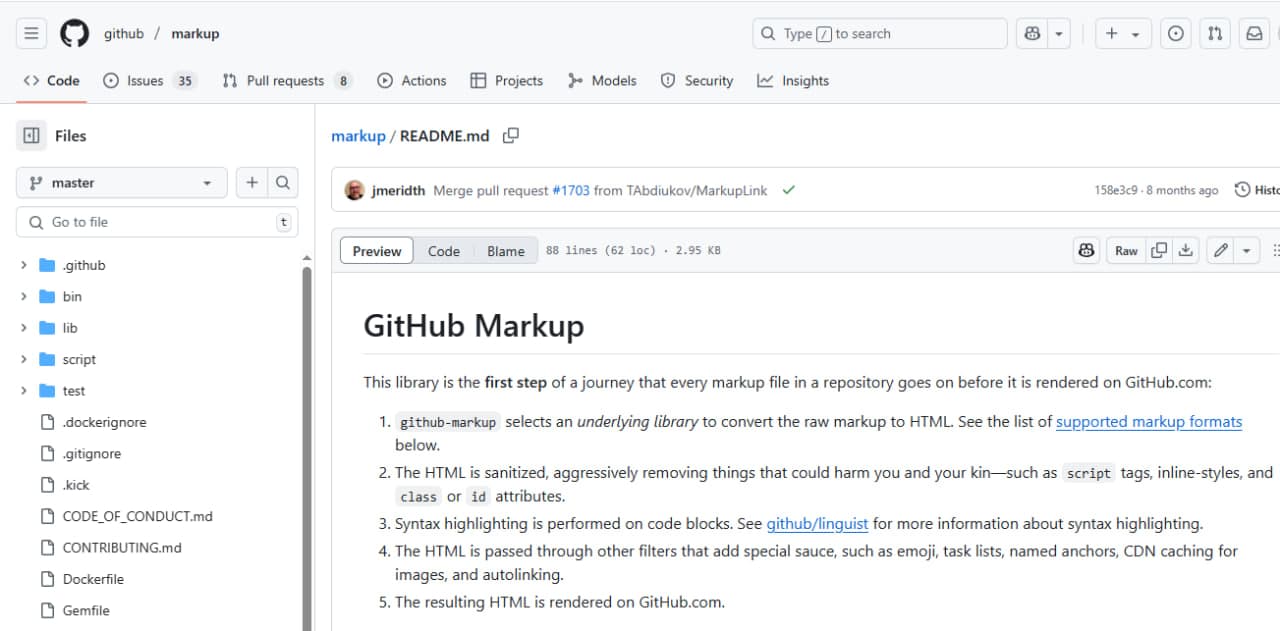Collapse the file tree panel icon
The width and height of the screenshot is (1280, 631).
coord(31,136)
